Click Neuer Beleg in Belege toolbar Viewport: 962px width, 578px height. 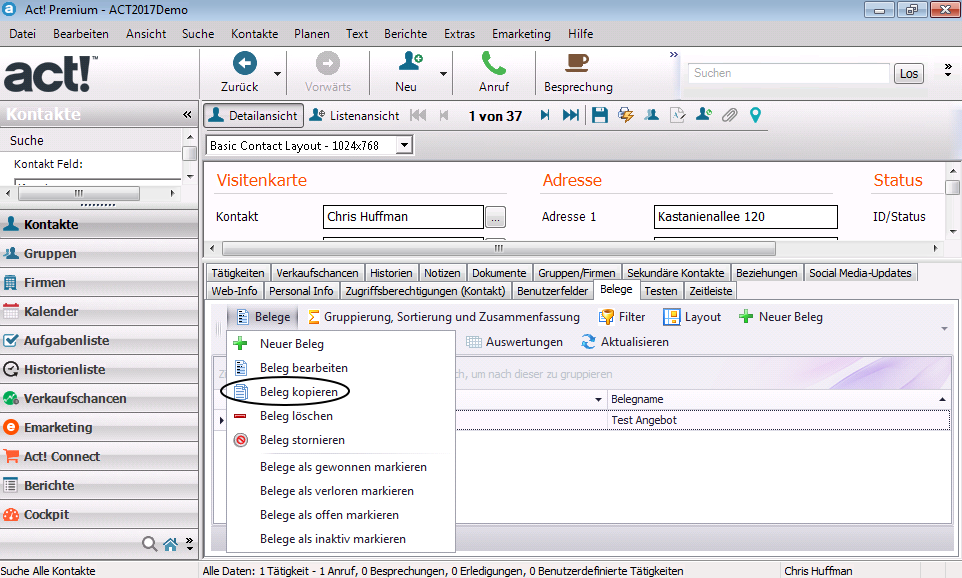780,317
